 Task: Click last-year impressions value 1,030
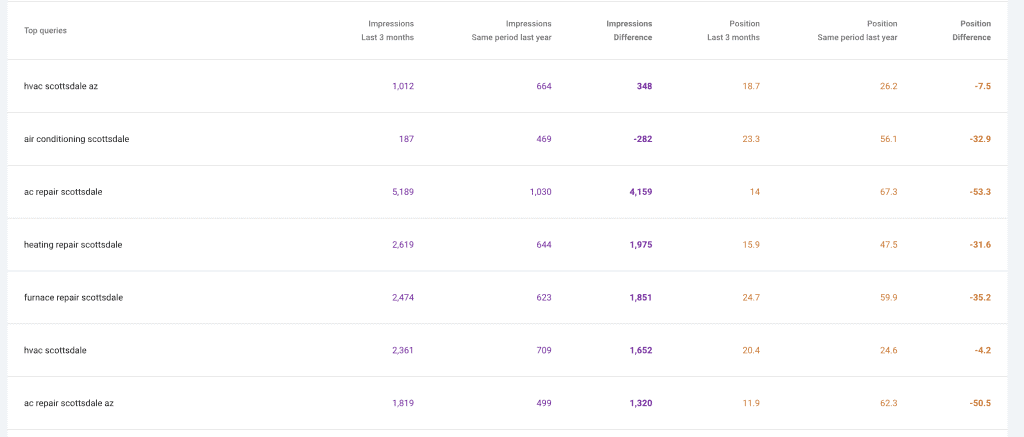541,192
